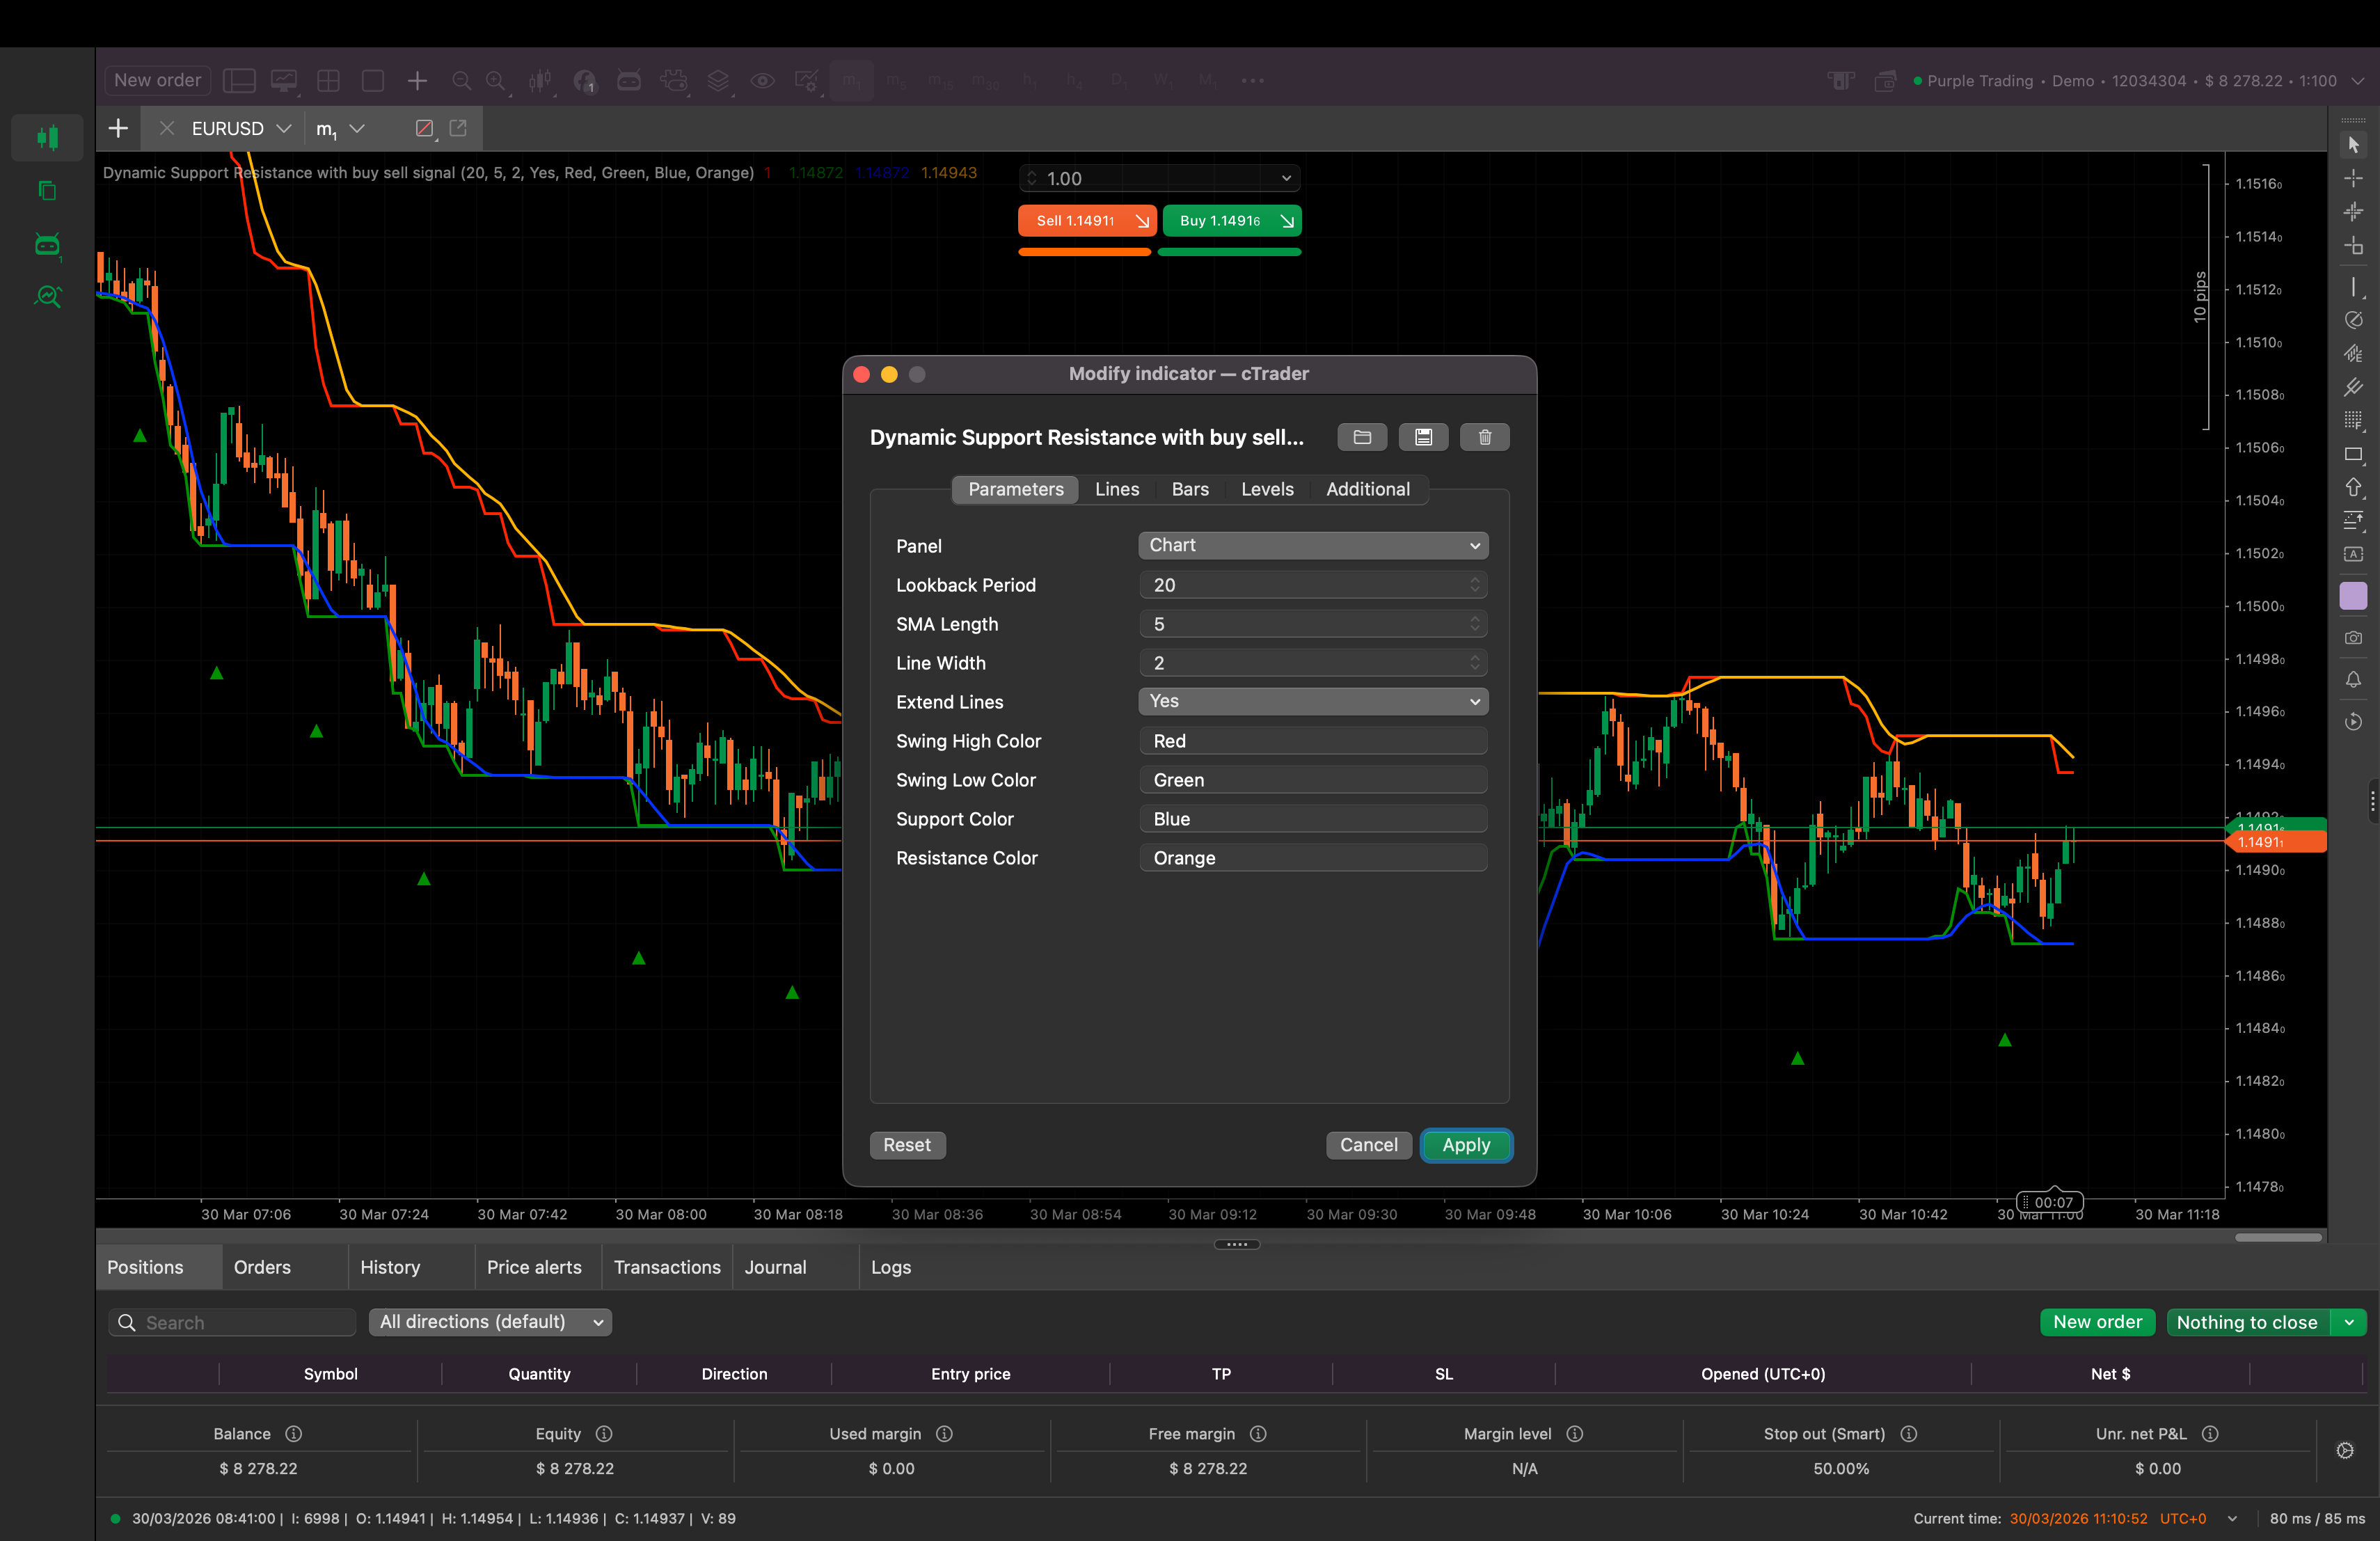The image size is (2380, 1541).
Task: Select the text annotation tool
Action: tap(2354, 553)
